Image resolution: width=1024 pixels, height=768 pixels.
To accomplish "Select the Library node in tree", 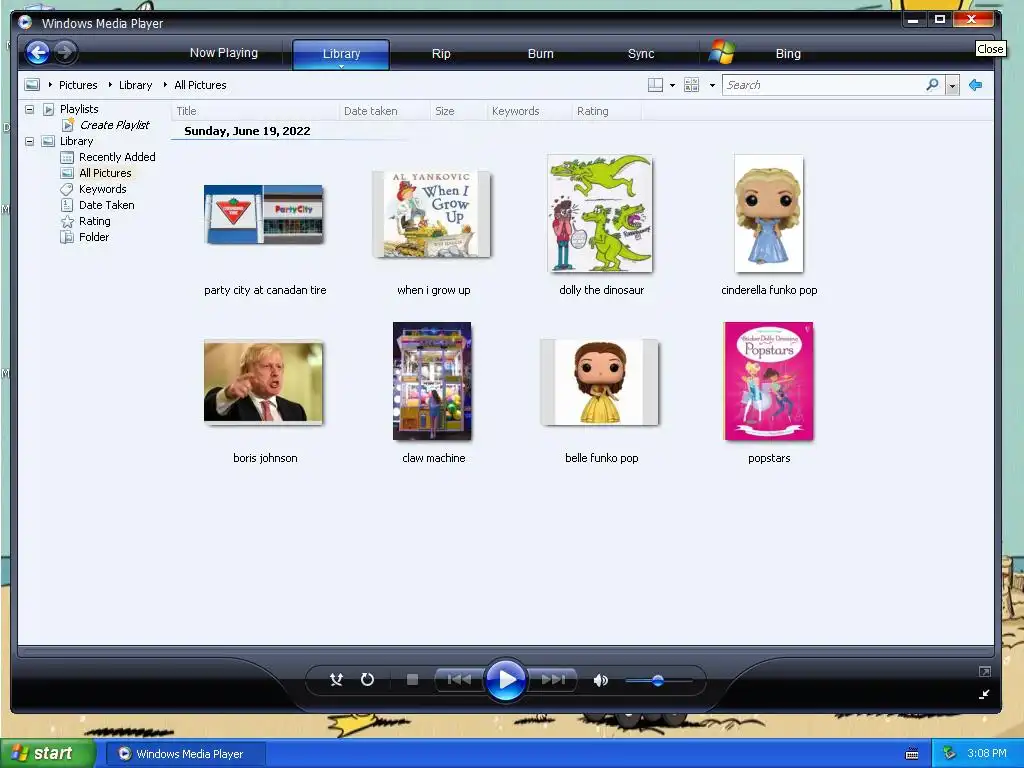I will (76, 141).
